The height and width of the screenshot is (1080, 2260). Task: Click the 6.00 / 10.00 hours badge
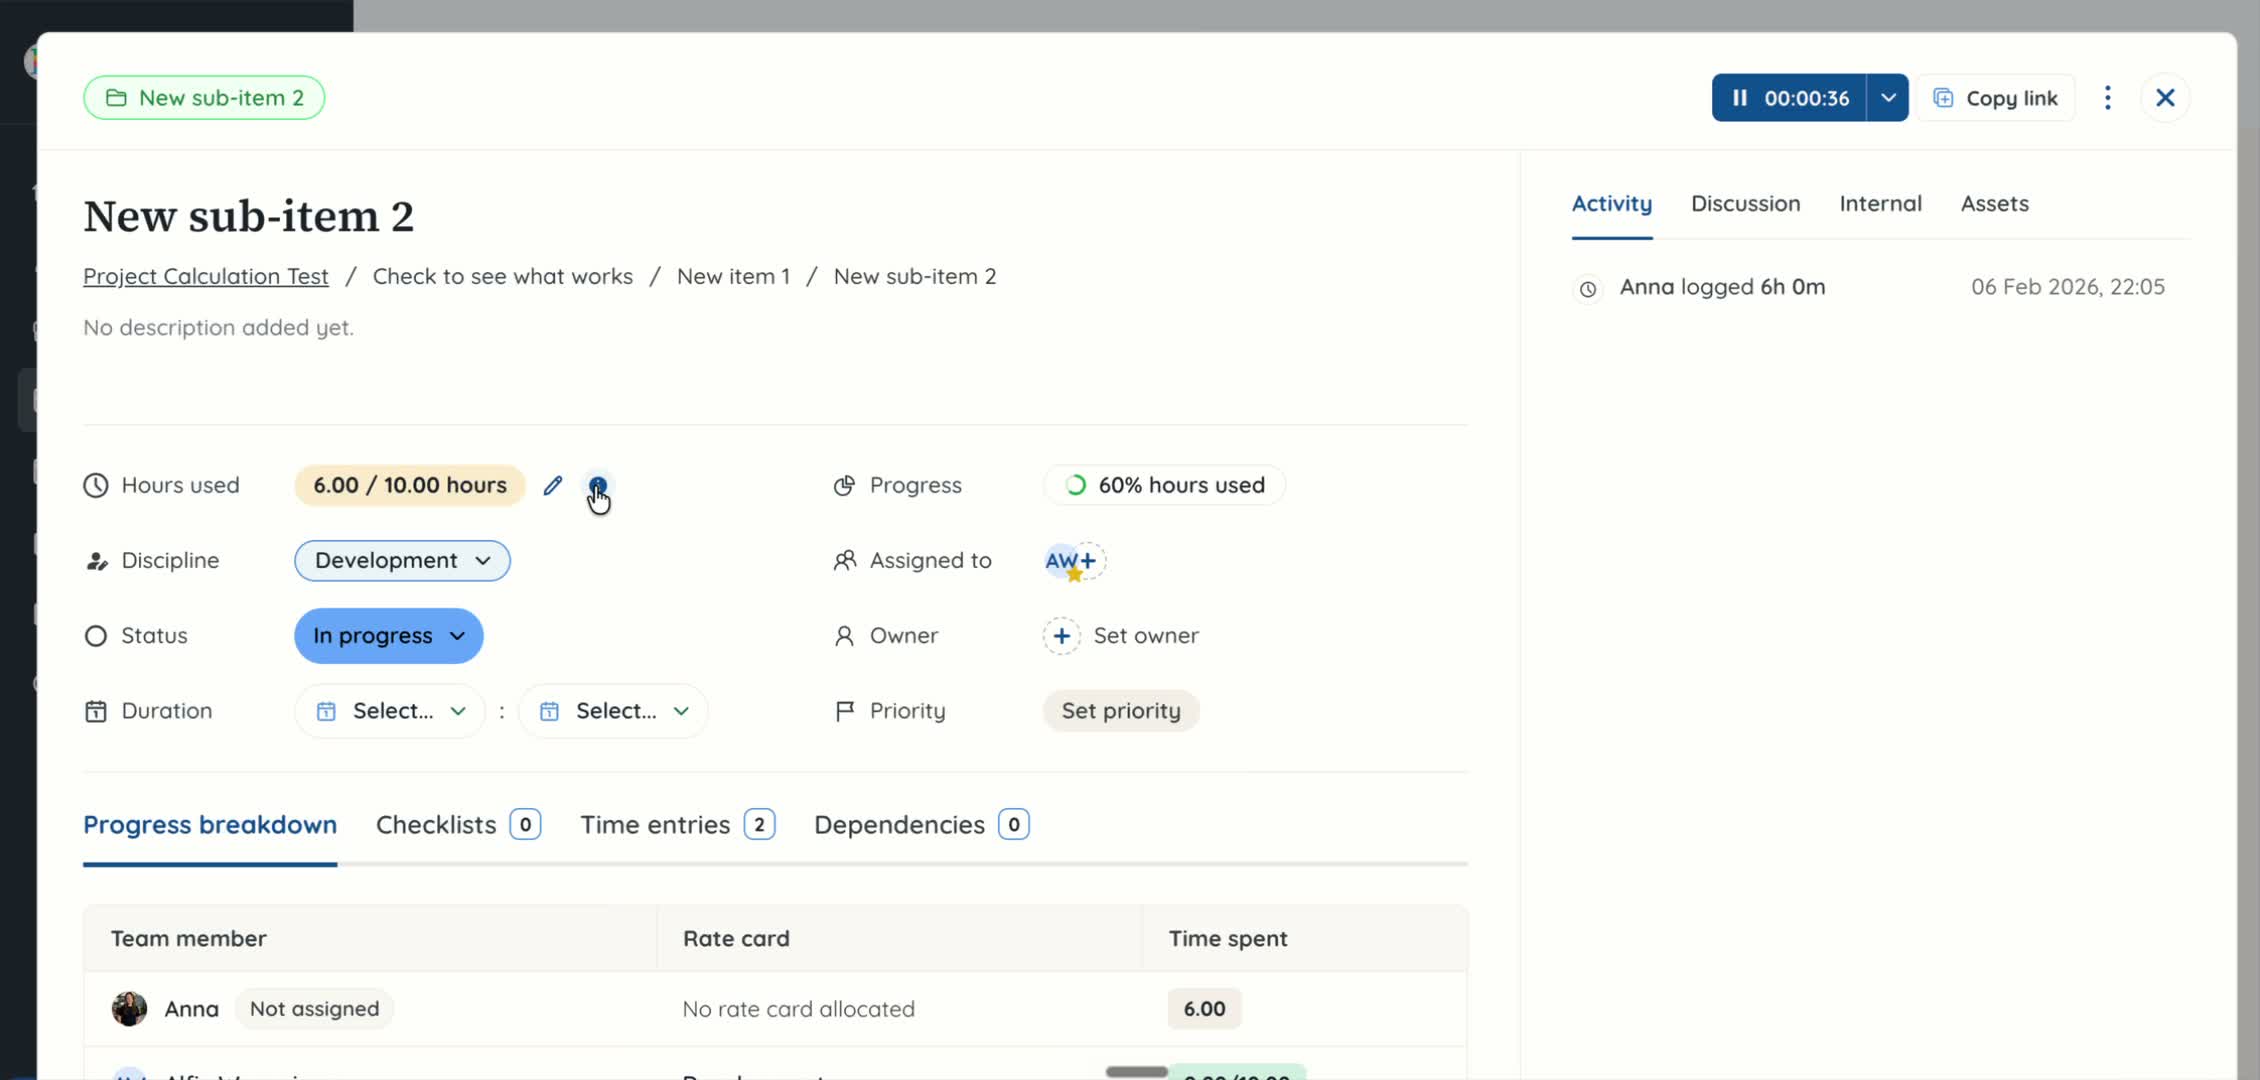410,485
